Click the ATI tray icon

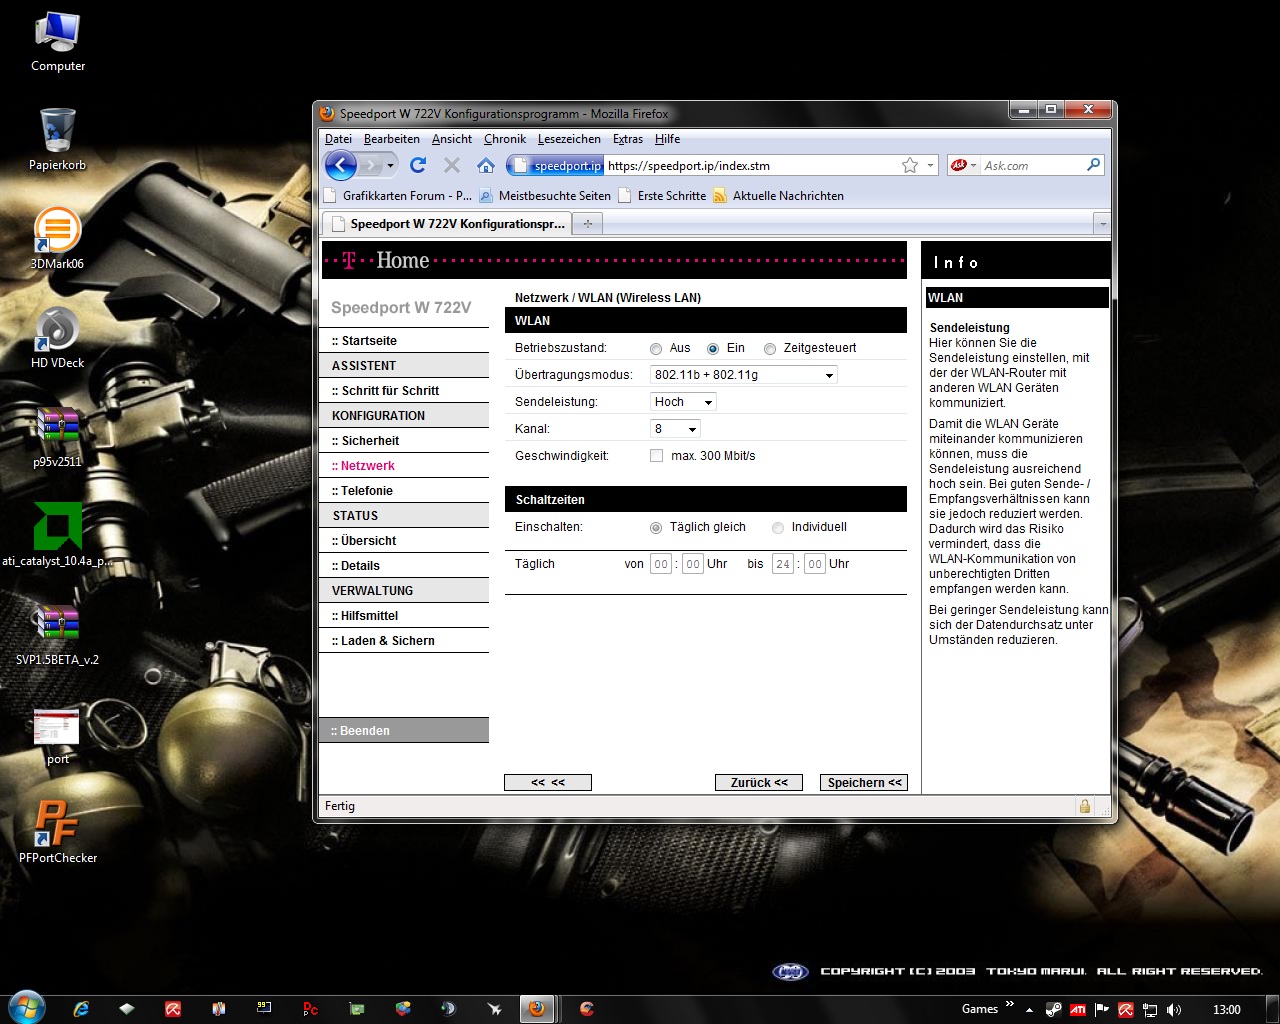click(x=1078, y=1009)
